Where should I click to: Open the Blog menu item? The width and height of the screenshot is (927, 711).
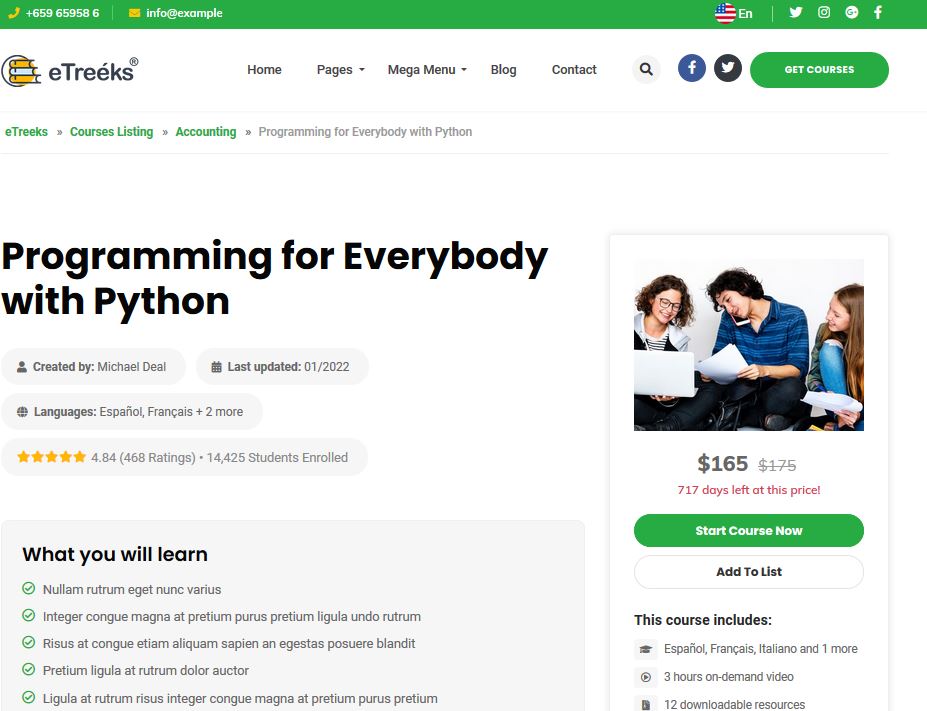click(x=503, y=70)
